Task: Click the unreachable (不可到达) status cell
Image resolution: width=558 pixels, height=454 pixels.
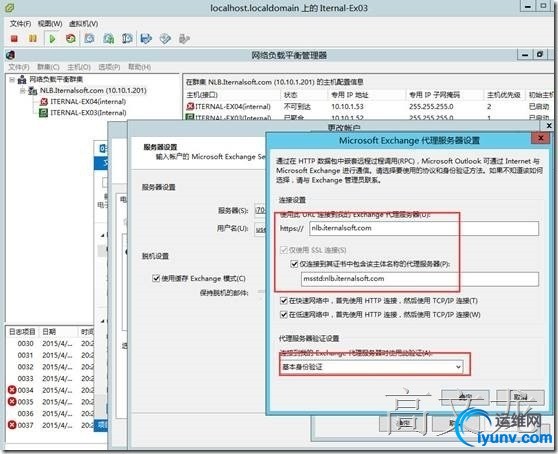Action: click(297, 106)
